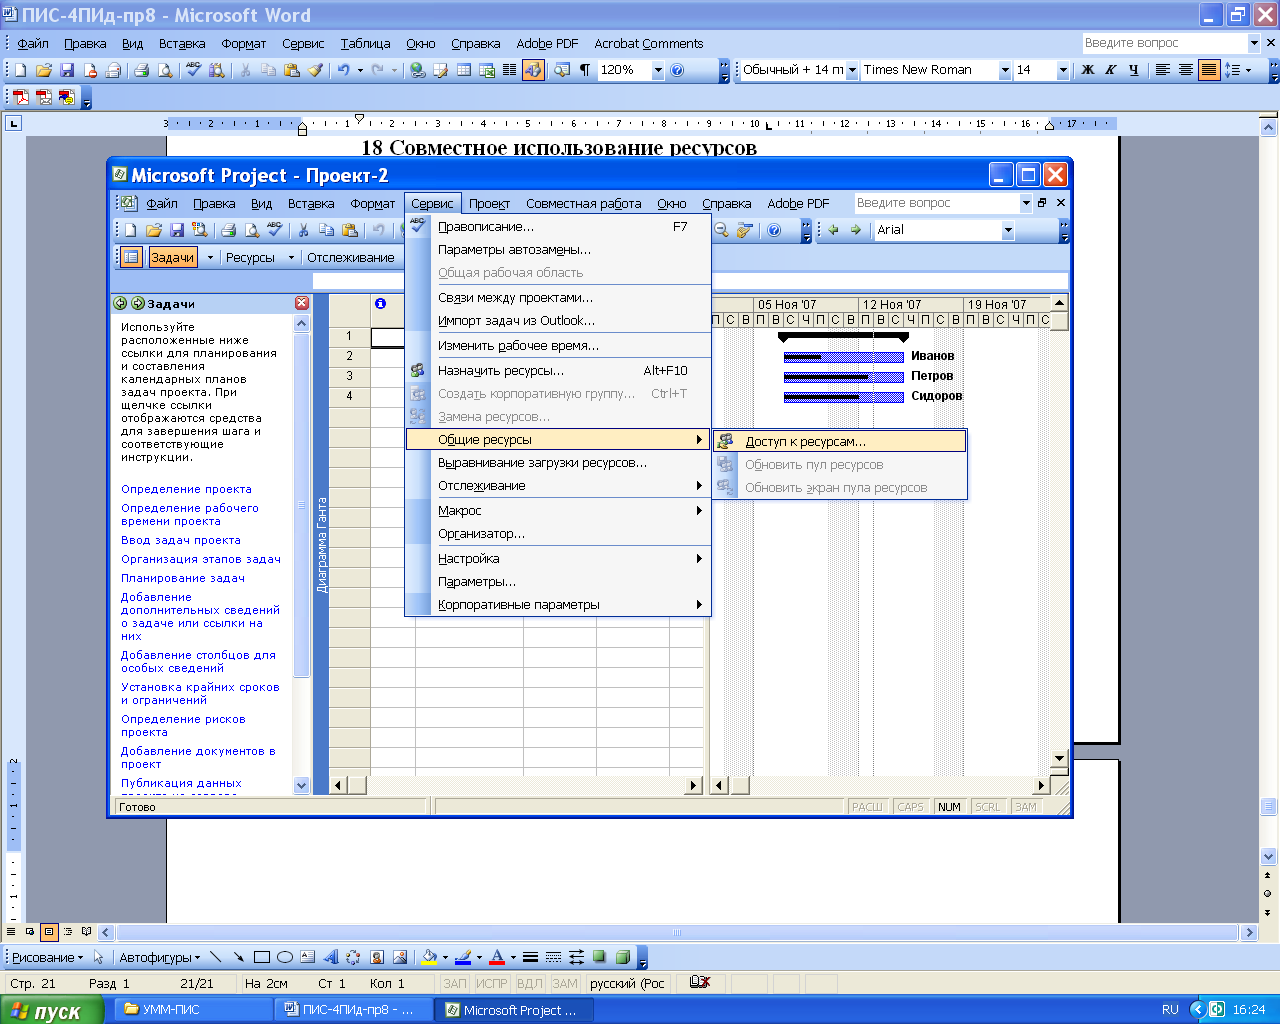Select the Line tool in Drawing toolbar
Viewport: 1280px width, 1024px height.
216,957
